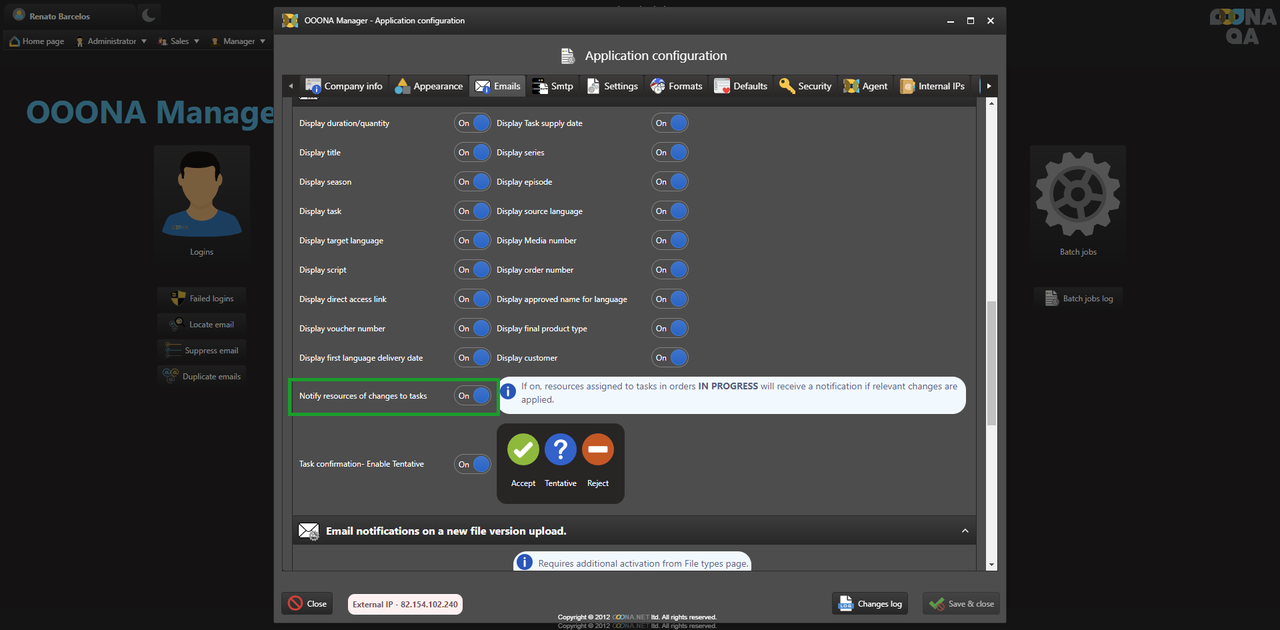Image resolution: width=1280 pixels, height=630 pixels.
Task: Switch to the Smtp tab
Action: (553, 86)
